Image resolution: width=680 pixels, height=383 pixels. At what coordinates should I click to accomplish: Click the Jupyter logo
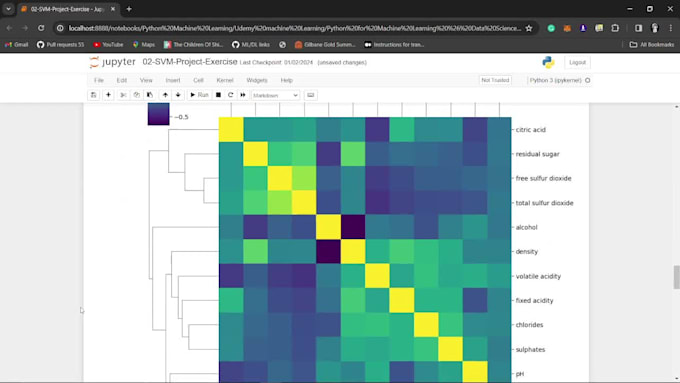[112, 62]
